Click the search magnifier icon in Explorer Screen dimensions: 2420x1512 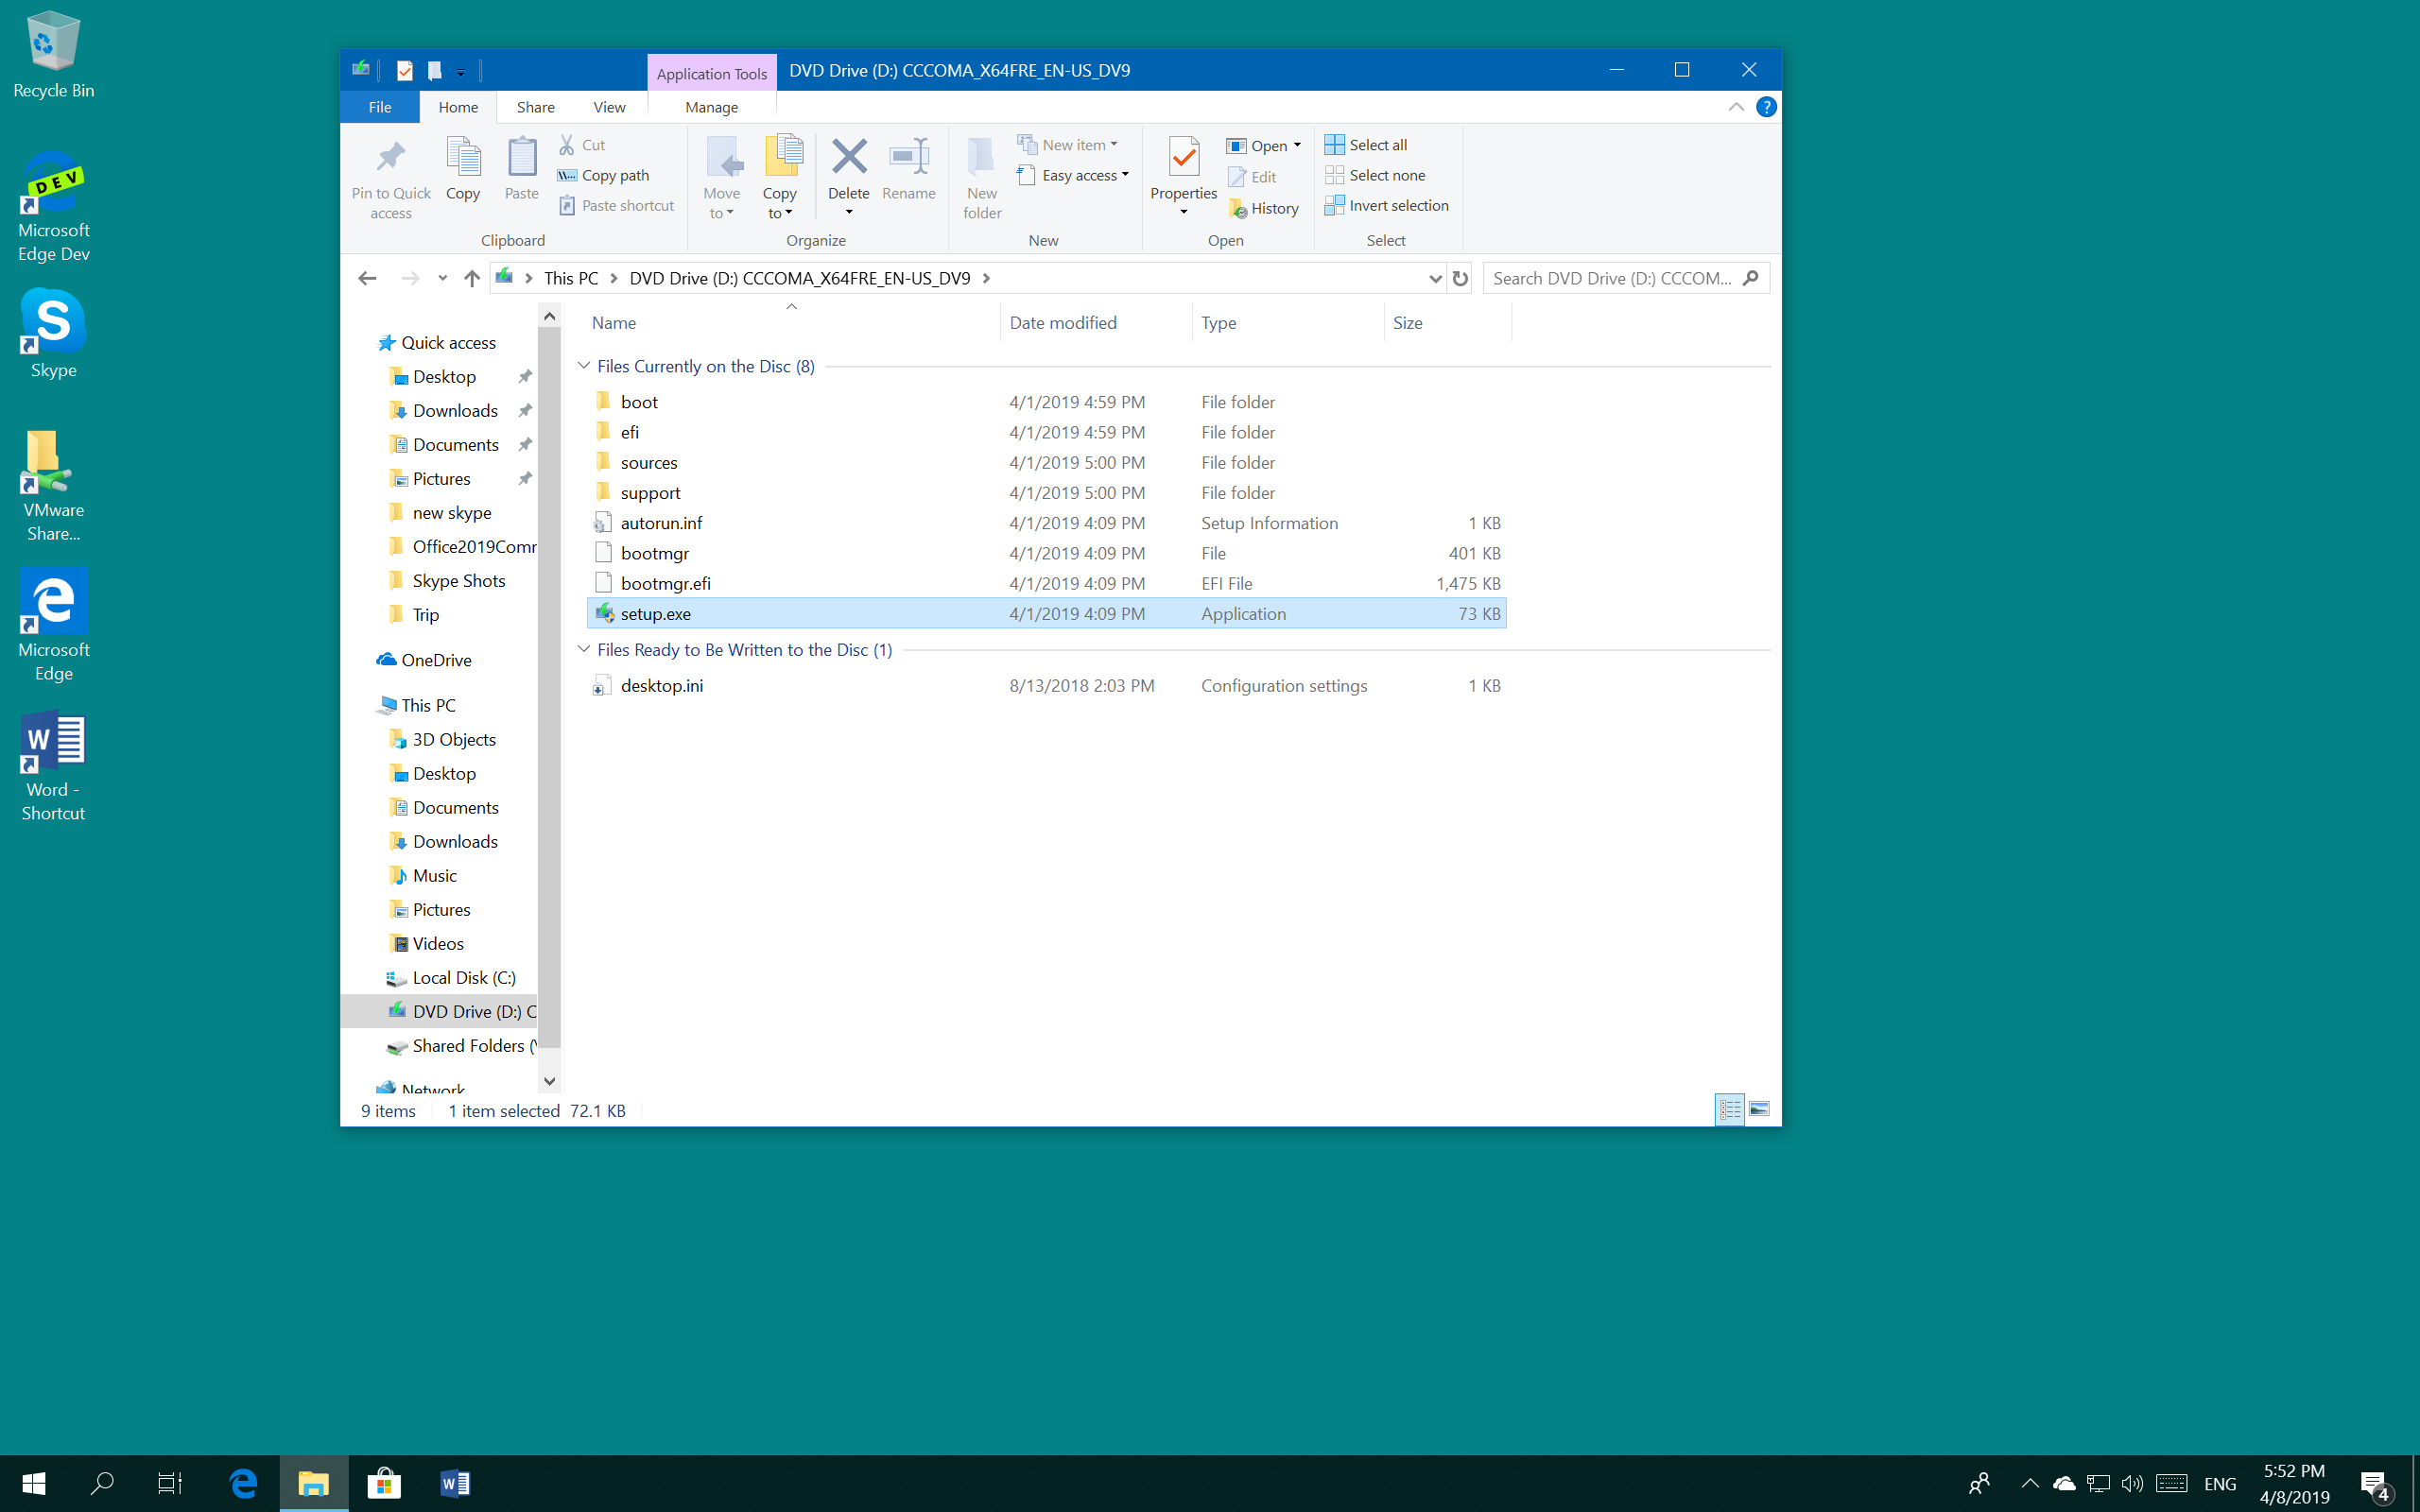(x=1750, y=278)
